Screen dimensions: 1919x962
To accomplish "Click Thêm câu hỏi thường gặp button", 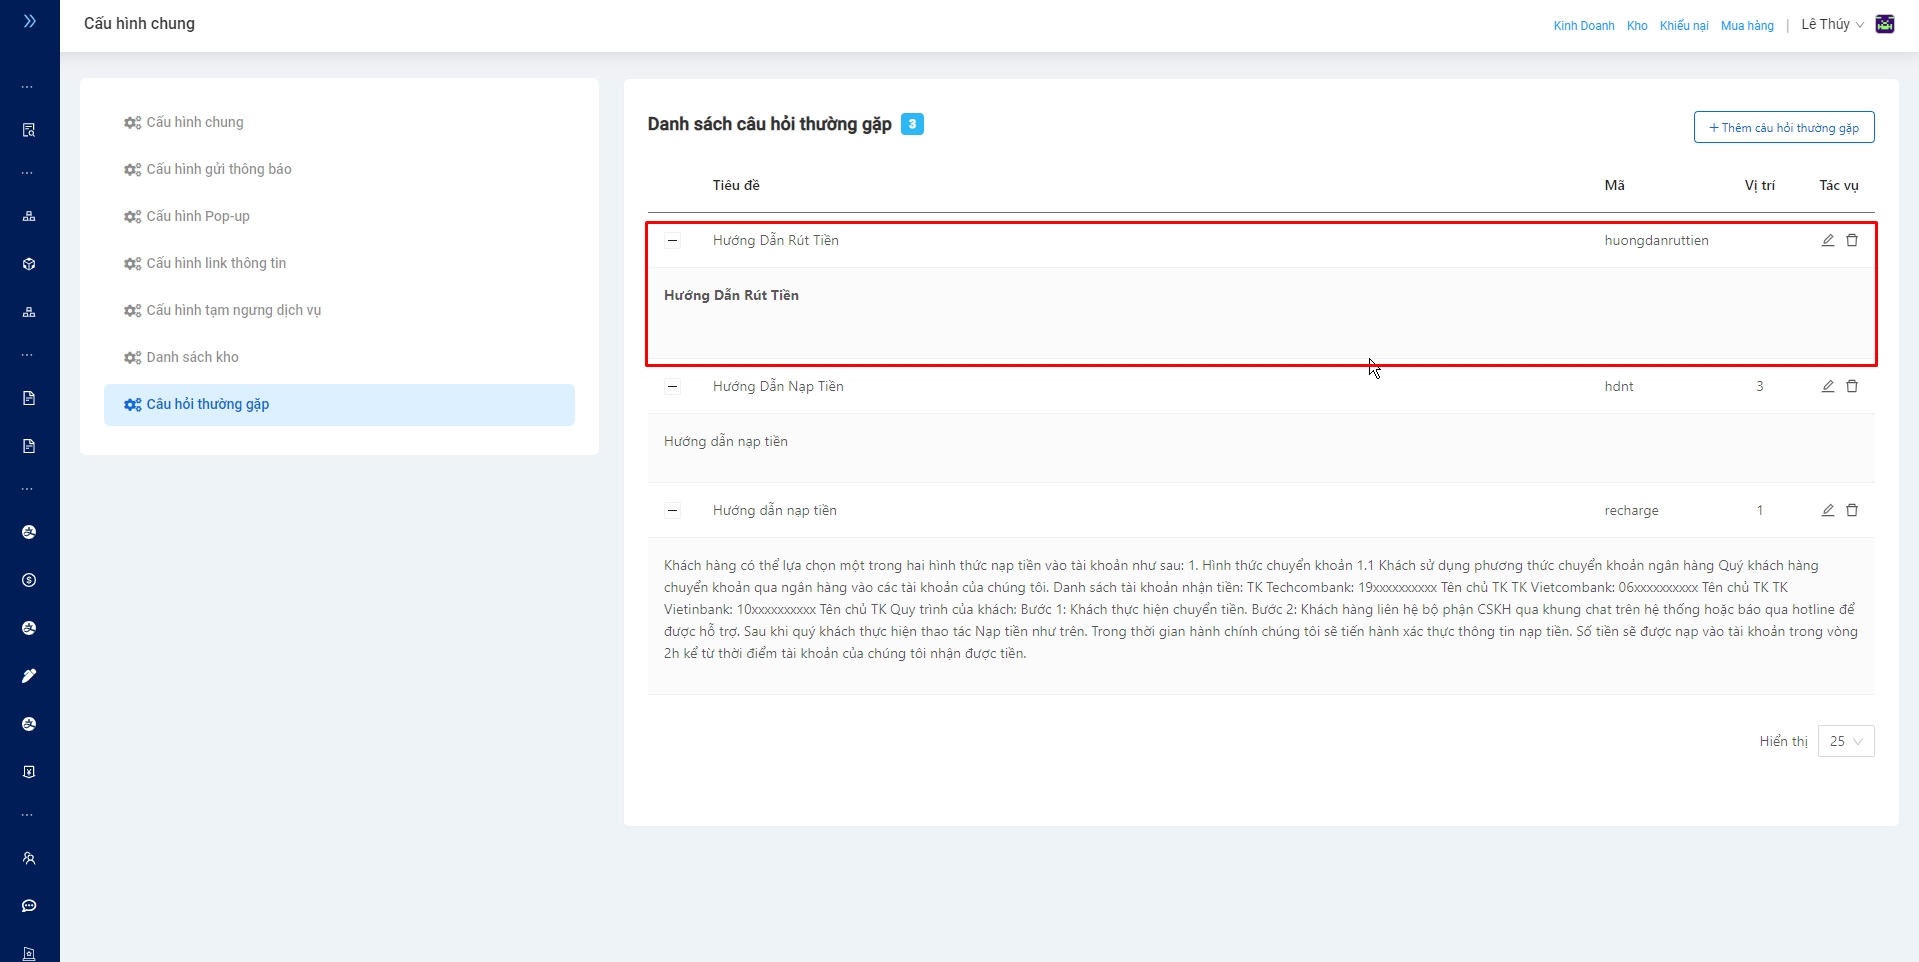I will pyautogui.click(x=1783, y=128).
